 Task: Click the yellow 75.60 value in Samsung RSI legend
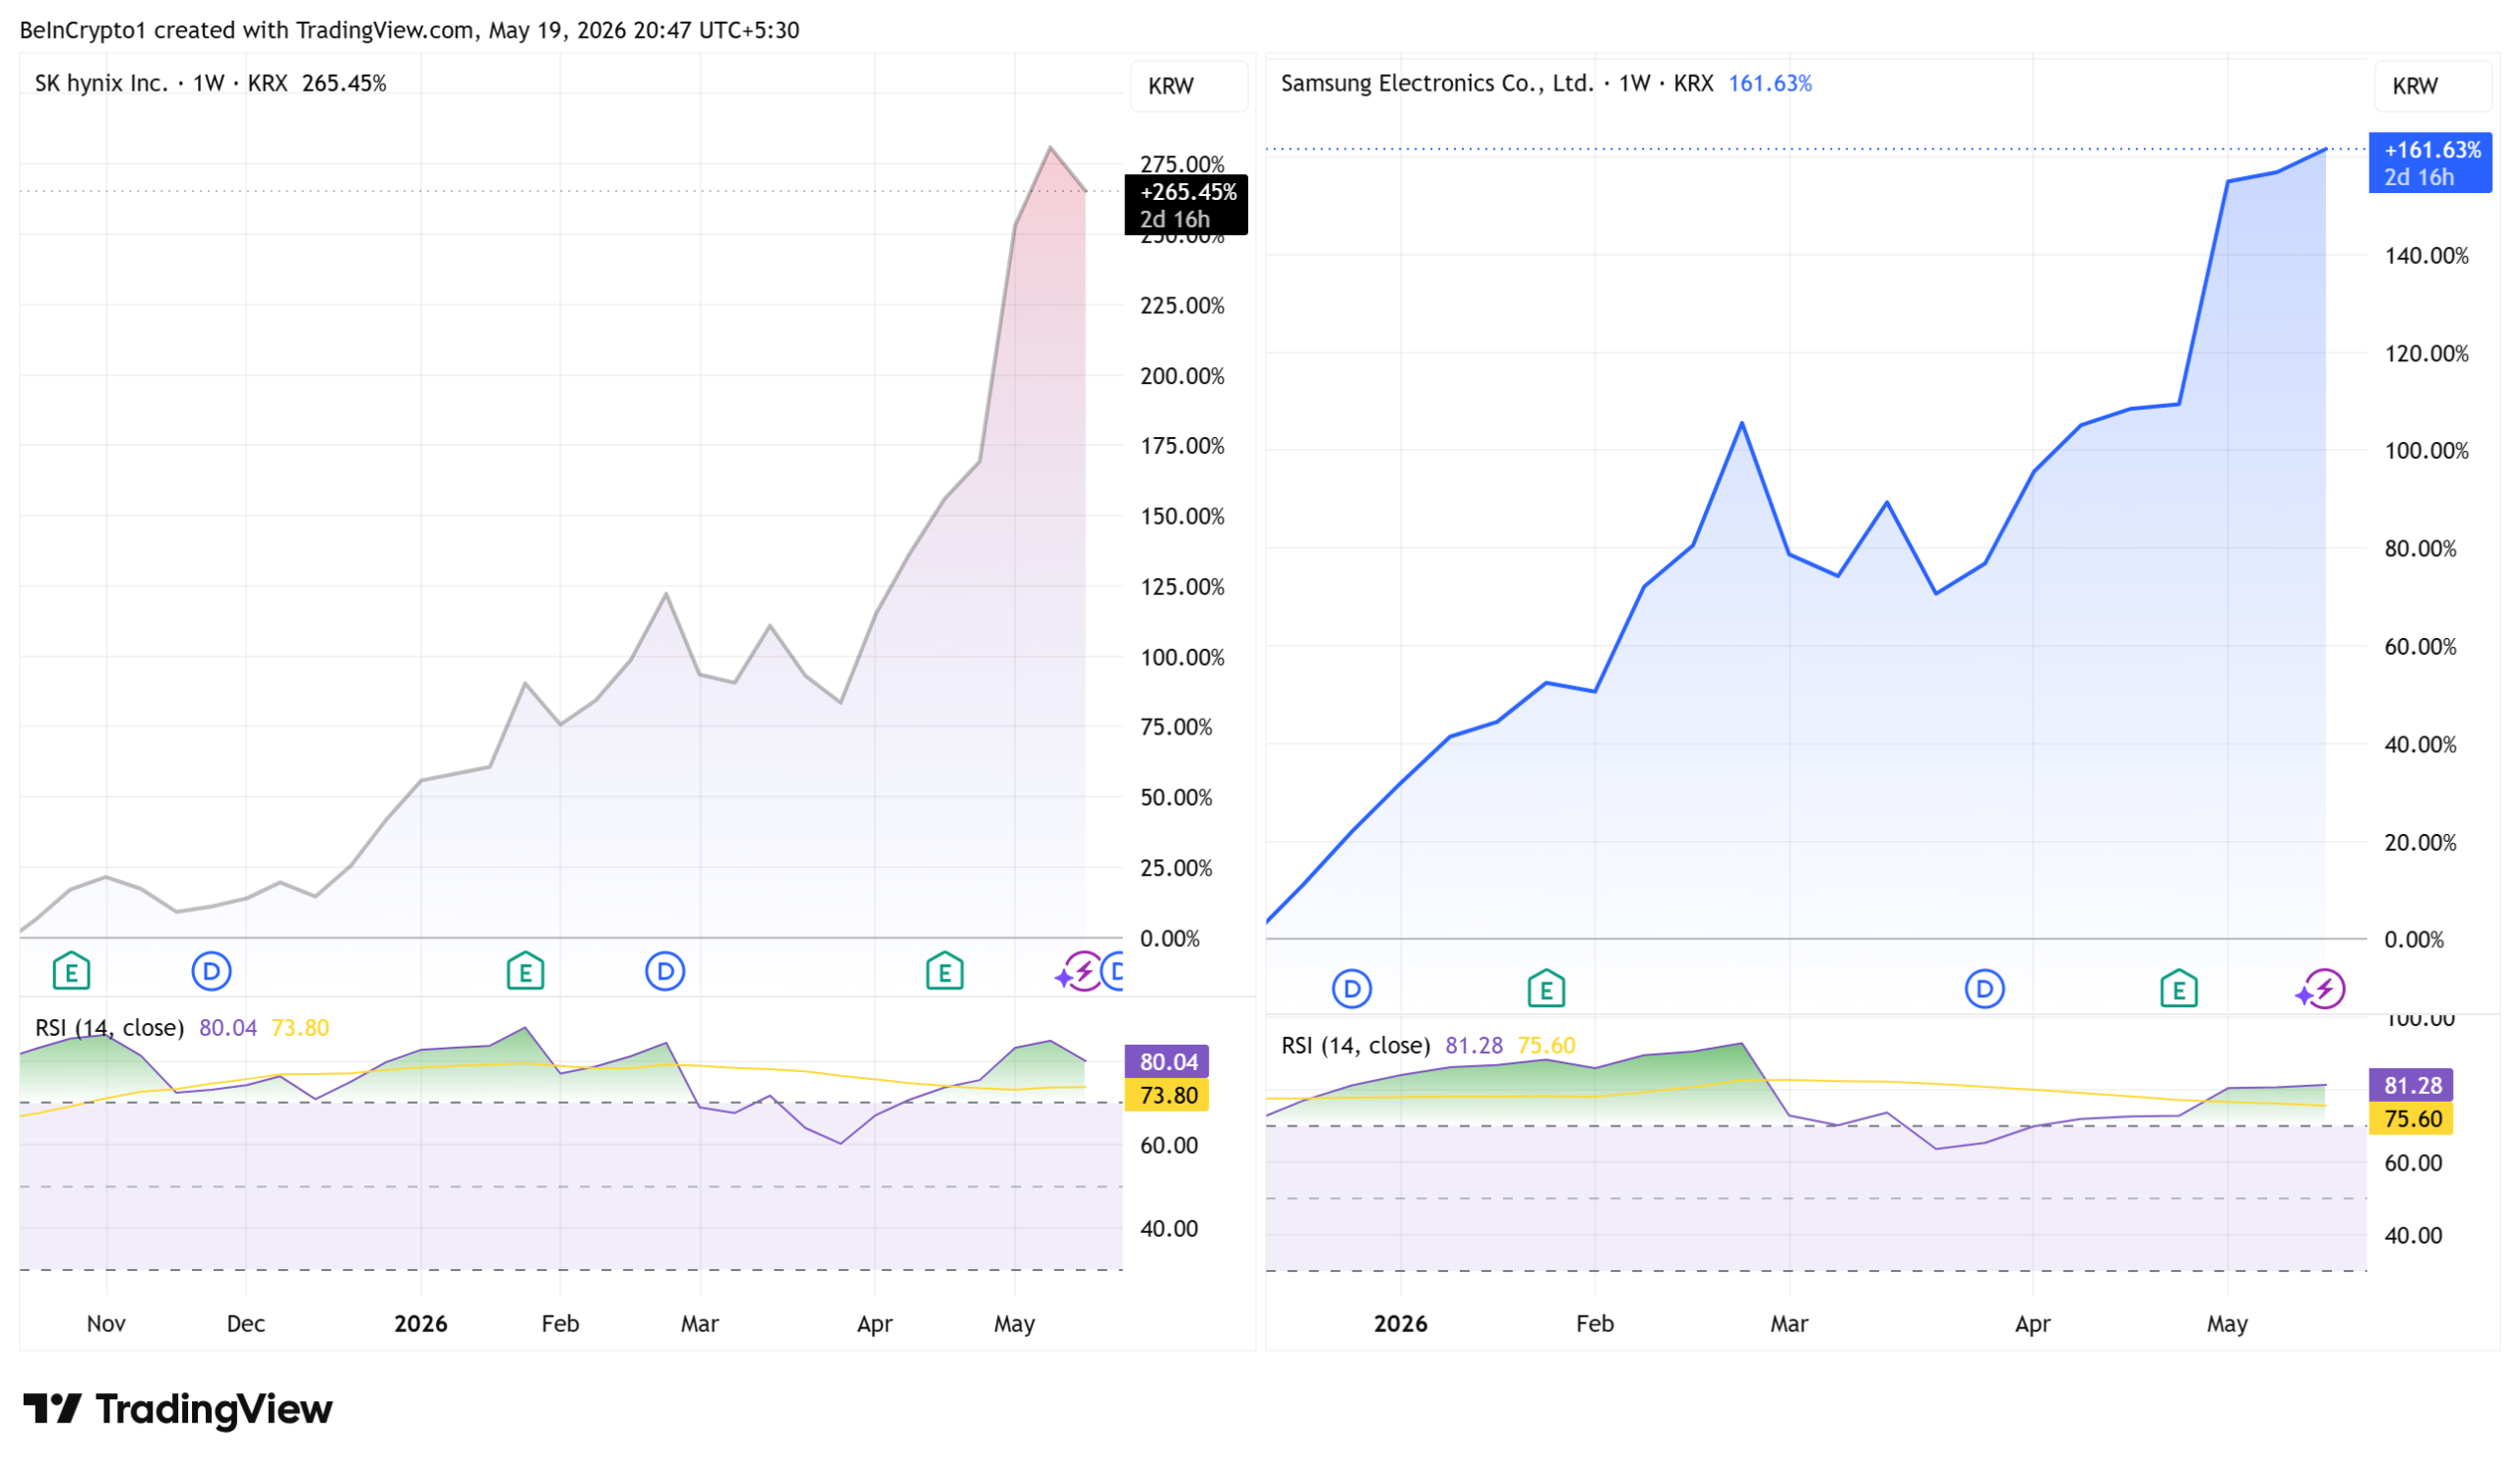(1546, 1046)
